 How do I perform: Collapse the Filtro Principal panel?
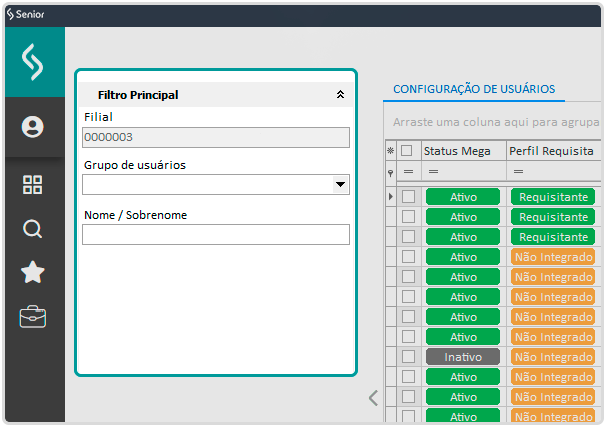point(340,94)
